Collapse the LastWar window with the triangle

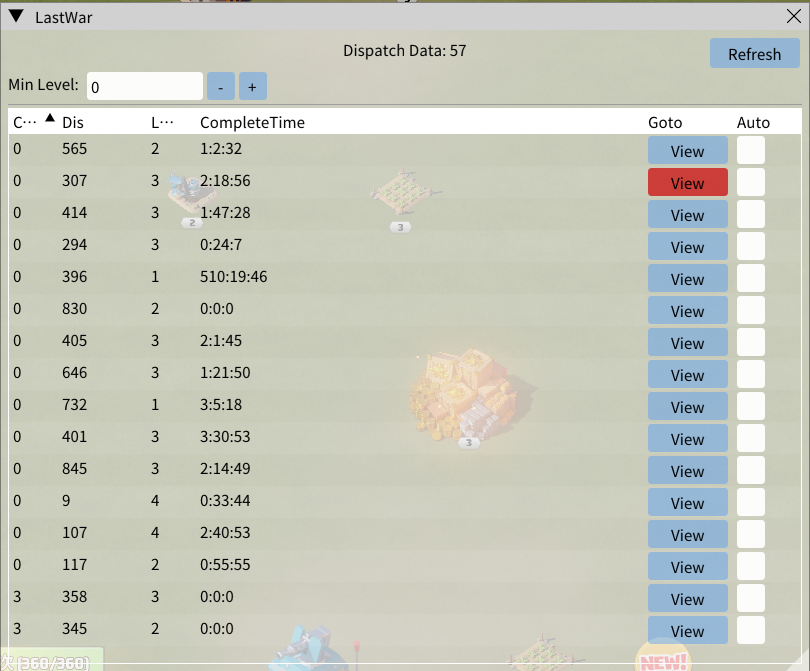tap(16, 16)
